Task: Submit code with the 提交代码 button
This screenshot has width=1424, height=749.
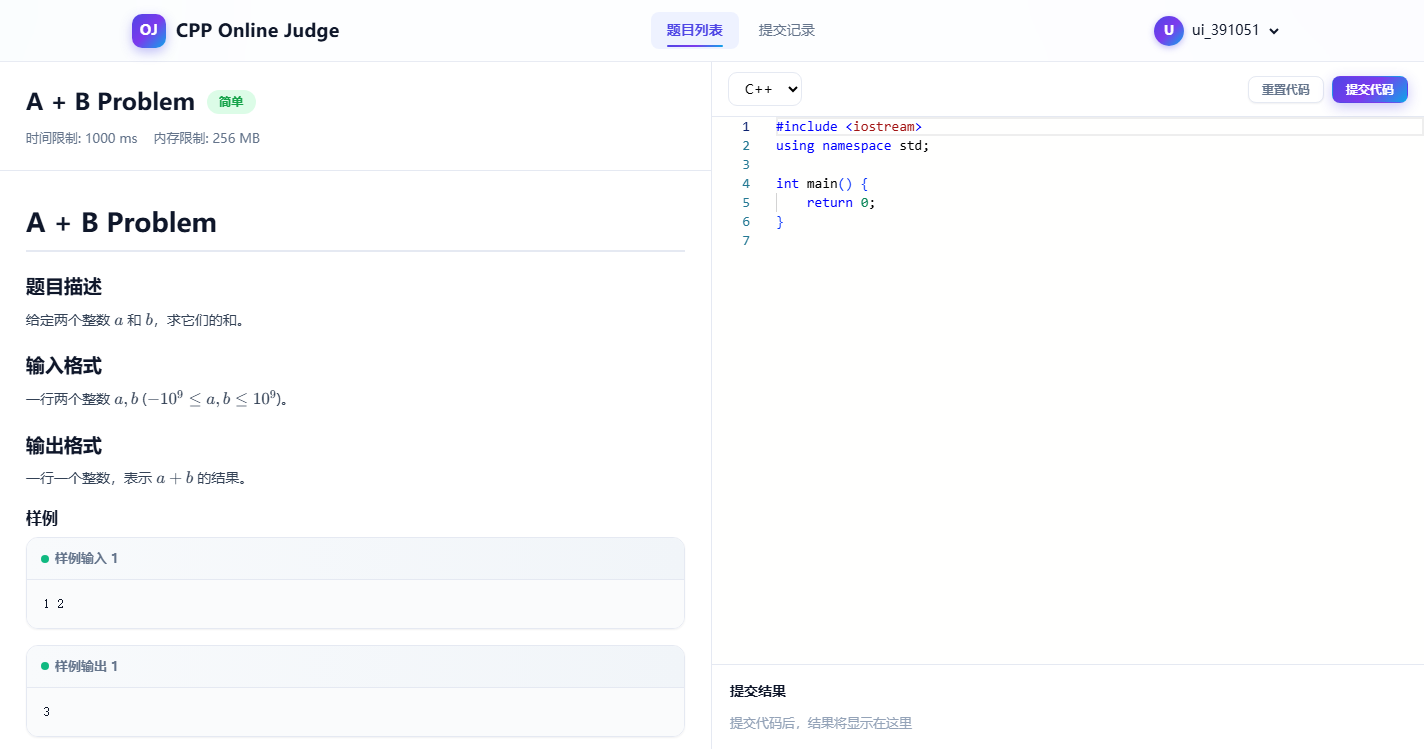Action: click(x=1370, y=89)
